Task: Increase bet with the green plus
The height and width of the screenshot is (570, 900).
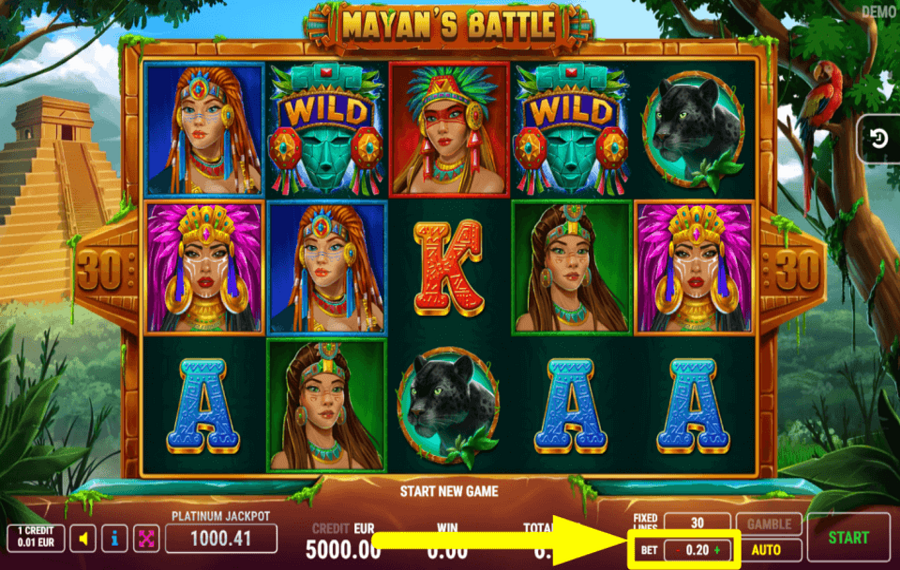Action: (x=717, y=550)
